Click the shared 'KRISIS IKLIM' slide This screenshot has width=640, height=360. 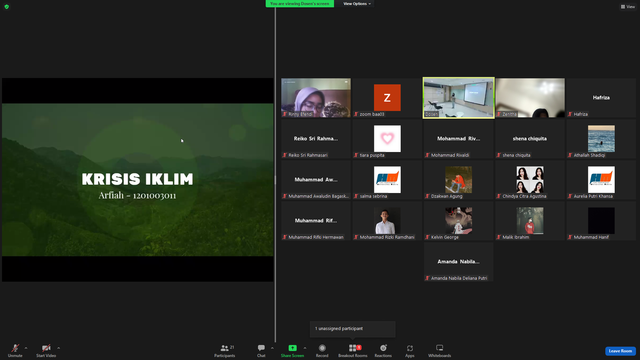click(x=138, y=180)
